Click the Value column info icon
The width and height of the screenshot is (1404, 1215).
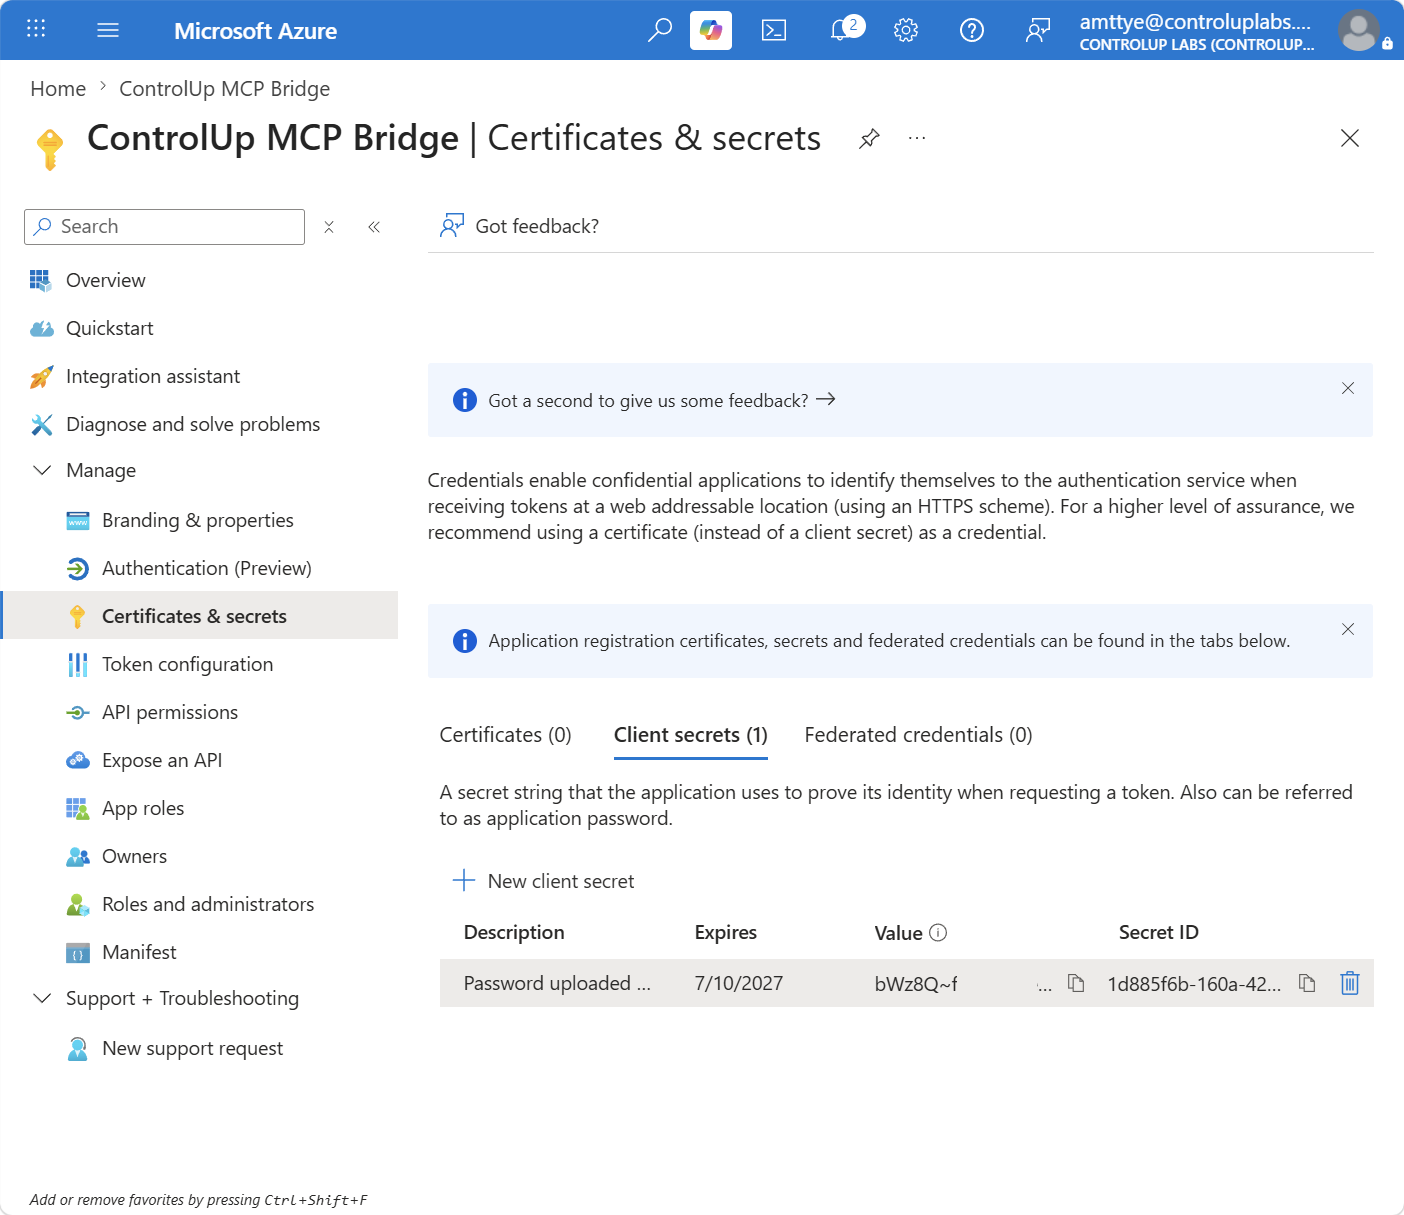point(938,933)
